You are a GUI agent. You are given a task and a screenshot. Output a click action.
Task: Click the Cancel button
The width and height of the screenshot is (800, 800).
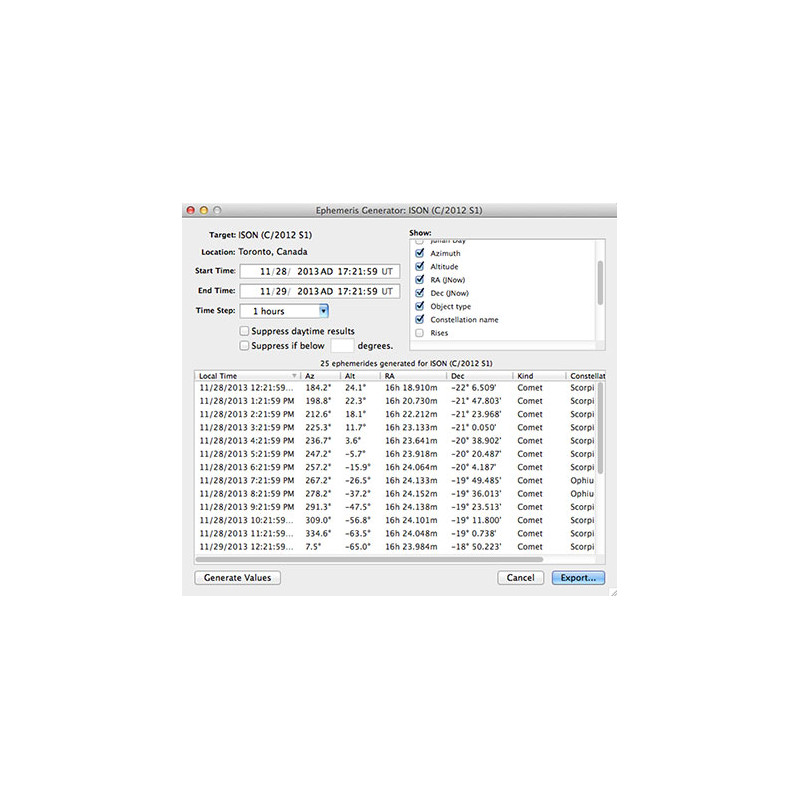click(520, 577)
